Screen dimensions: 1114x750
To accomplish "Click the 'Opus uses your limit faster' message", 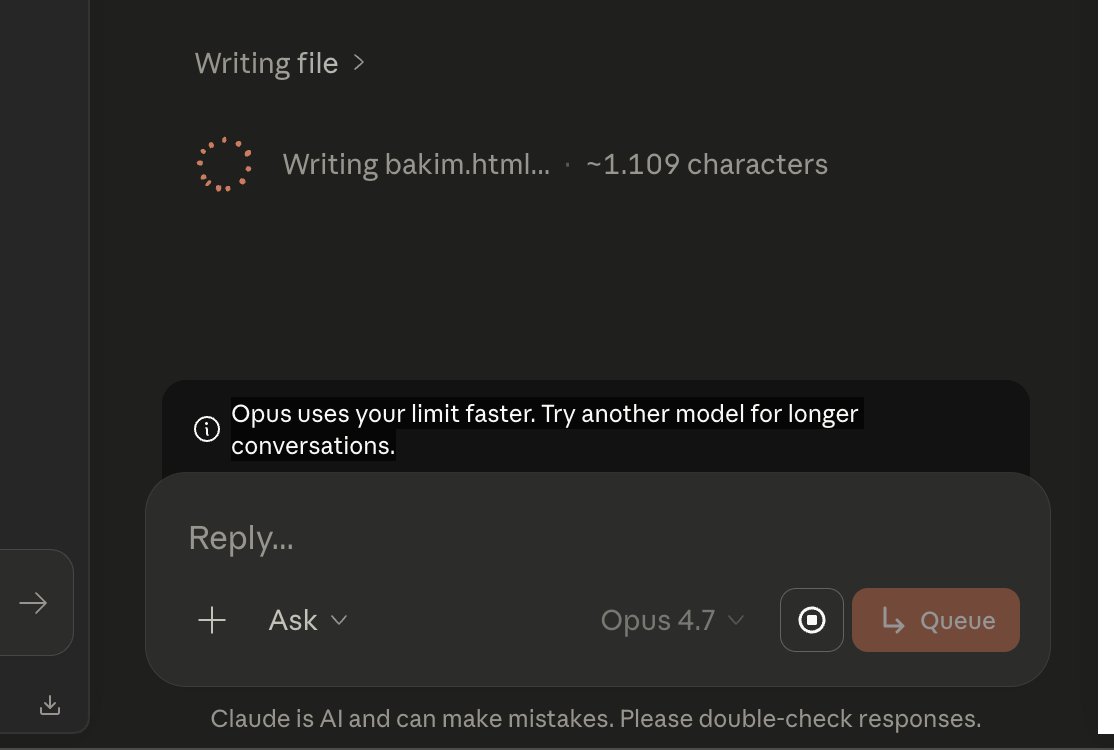I will [546, 429].
